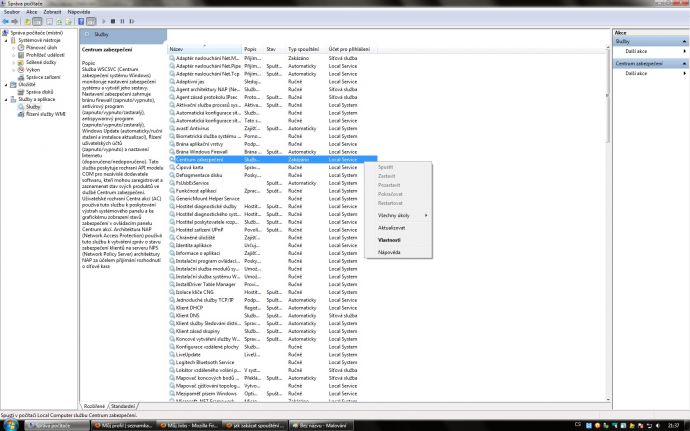Click gear icon of Čipová karta row
The height and width of the screenshot is (431, 690).
pos(172,167)
